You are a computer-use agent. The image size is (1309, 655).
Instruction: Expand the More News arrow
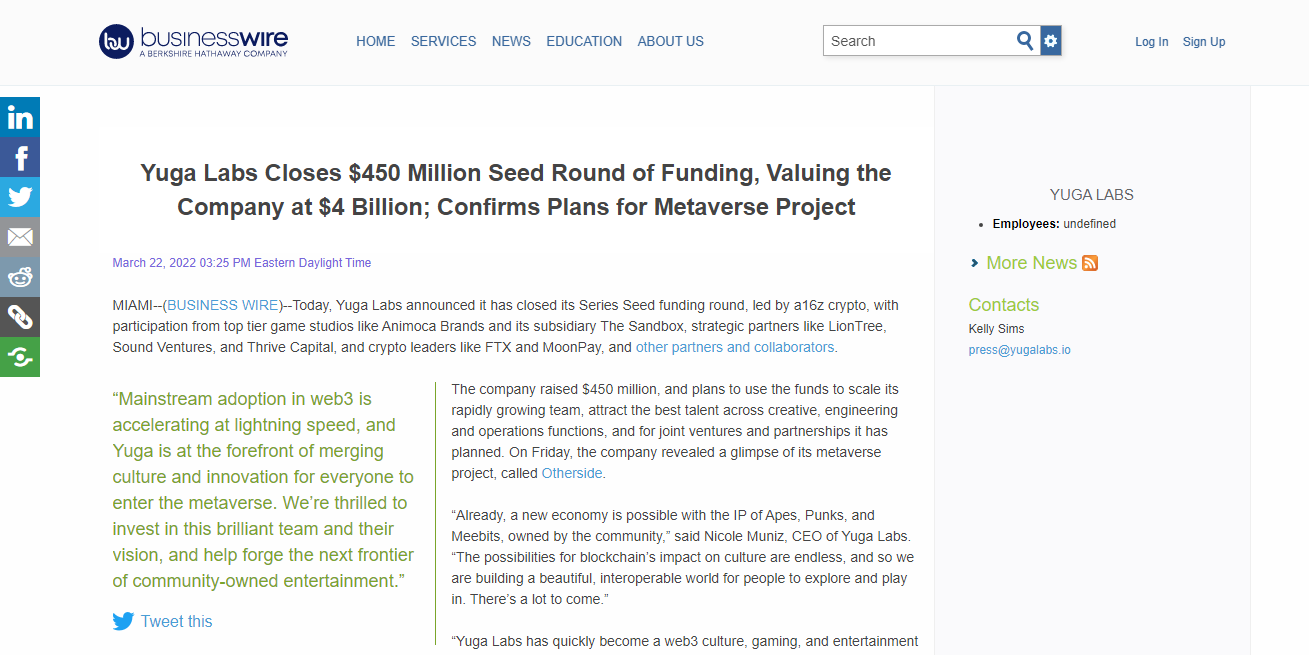pos(975,263)
